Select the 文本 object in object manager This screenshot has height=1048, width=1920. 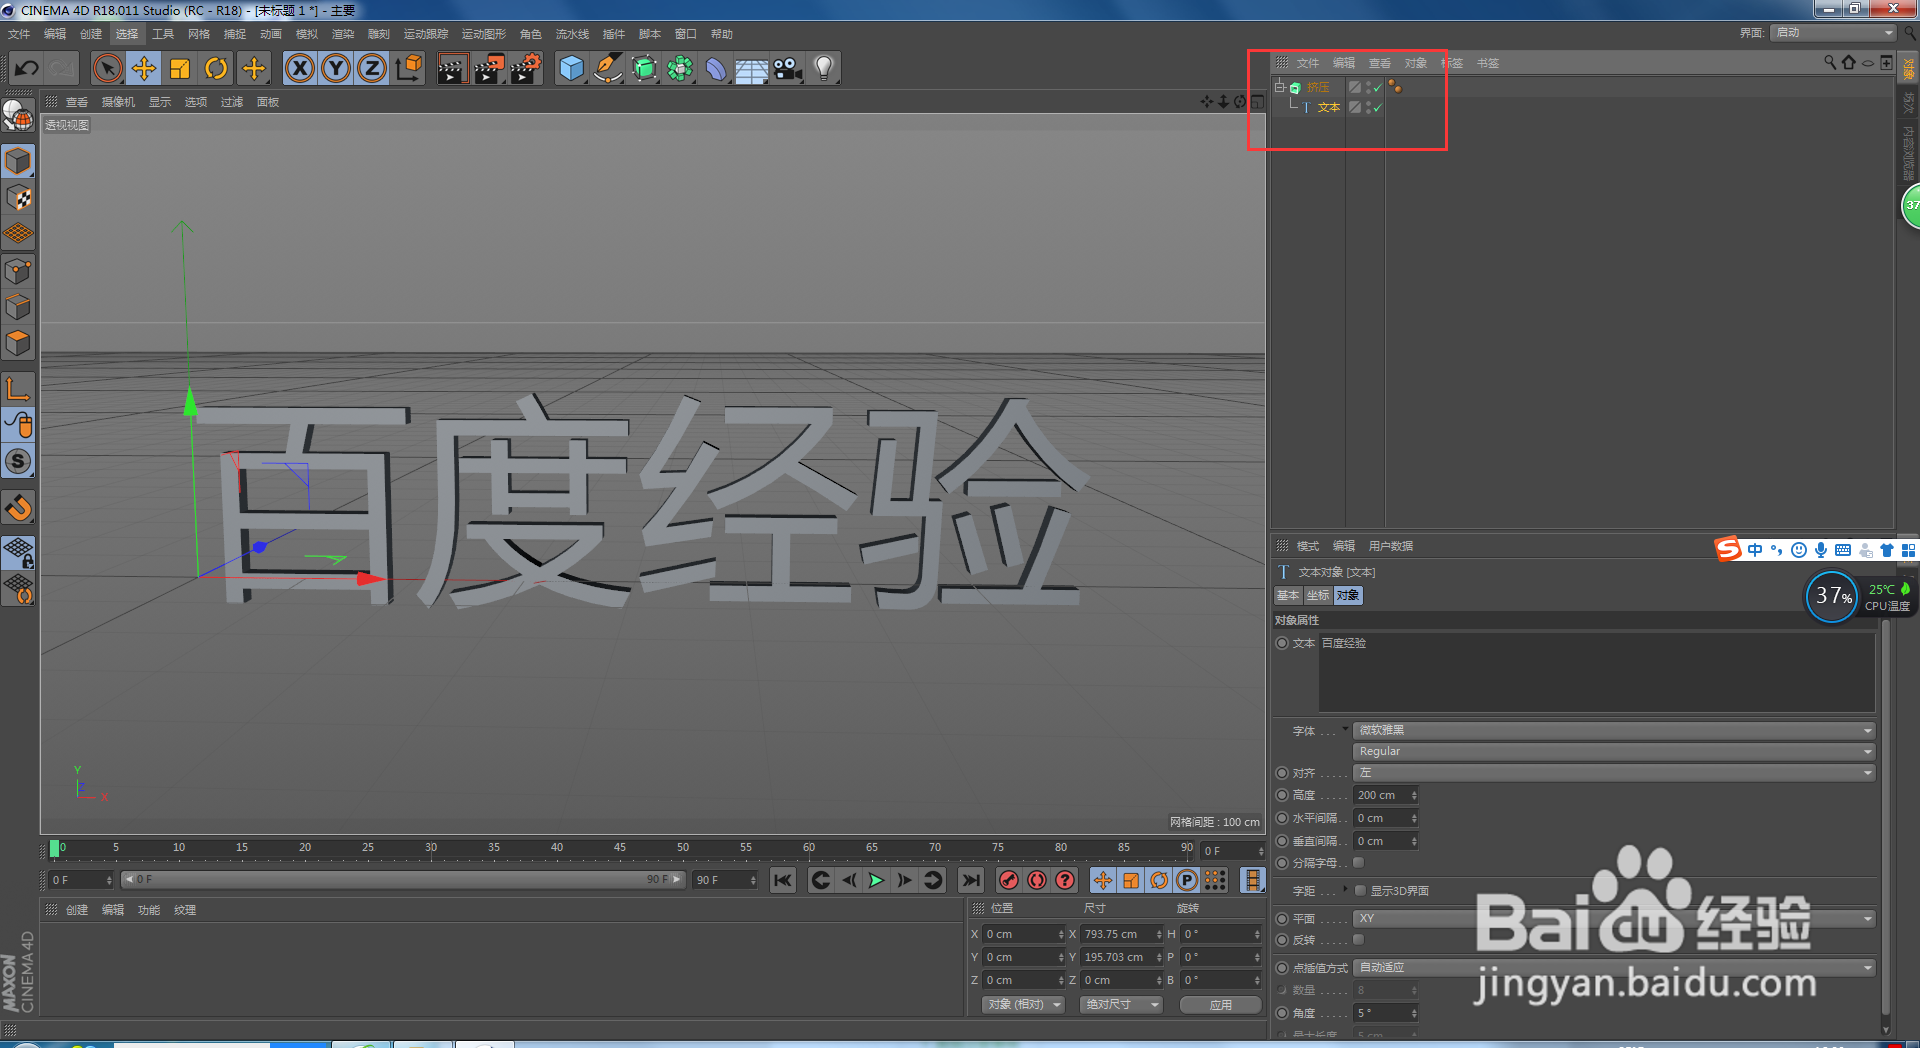1328,107
